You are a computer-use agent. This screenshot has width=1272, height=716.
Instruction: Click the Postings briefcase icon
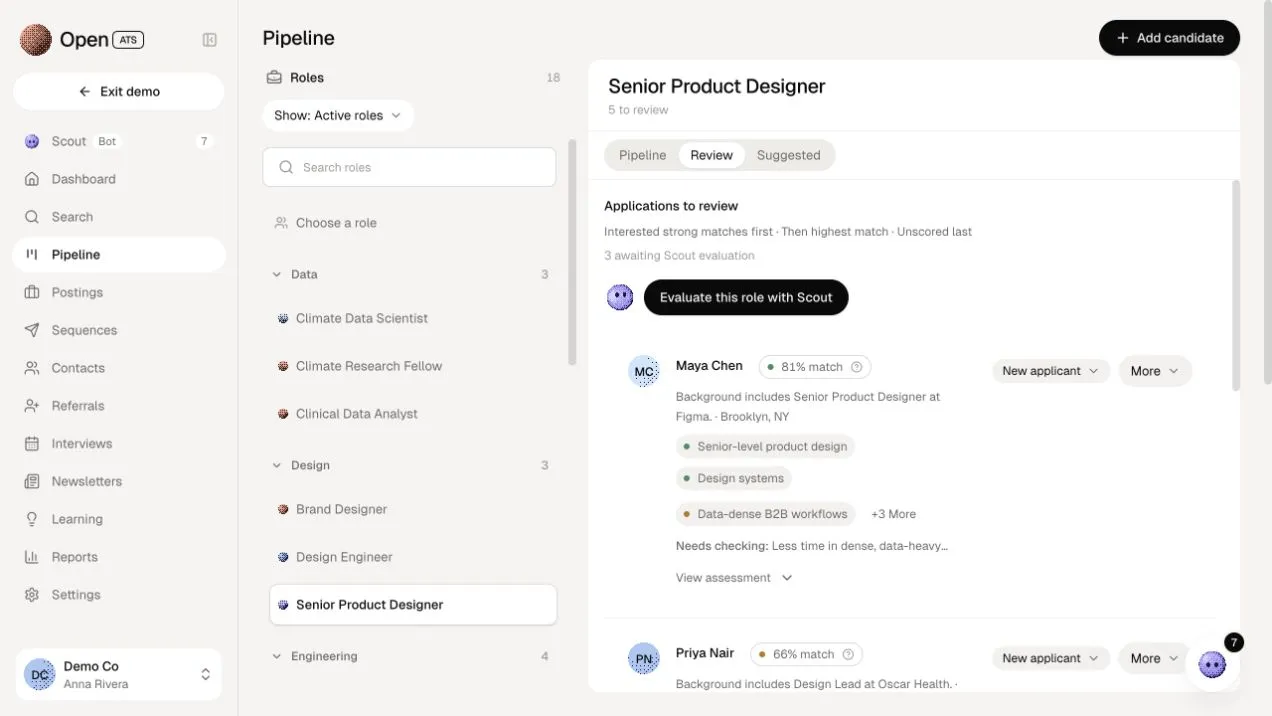click(x=32, y=293)
